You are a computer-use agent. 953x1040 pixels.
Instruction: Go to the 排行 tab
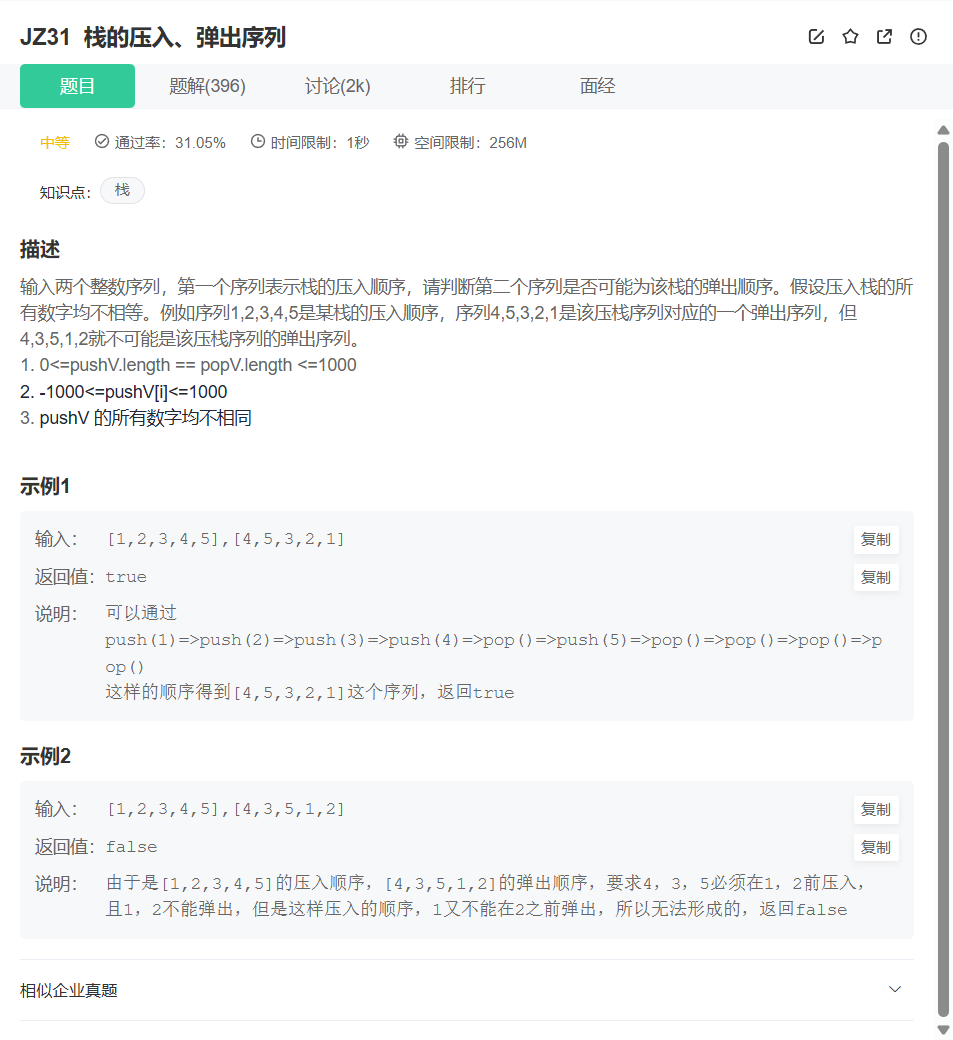click(x=468, y=86)
